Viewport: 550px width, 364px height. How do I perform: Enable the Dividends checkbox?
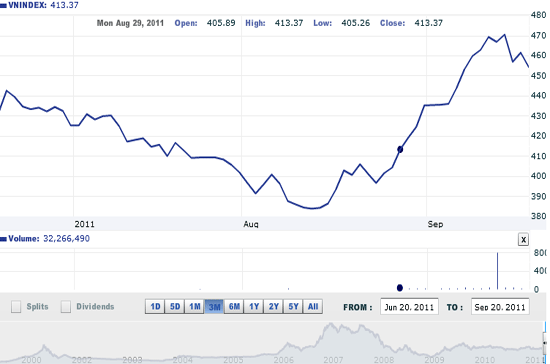(x=66, y=306)
